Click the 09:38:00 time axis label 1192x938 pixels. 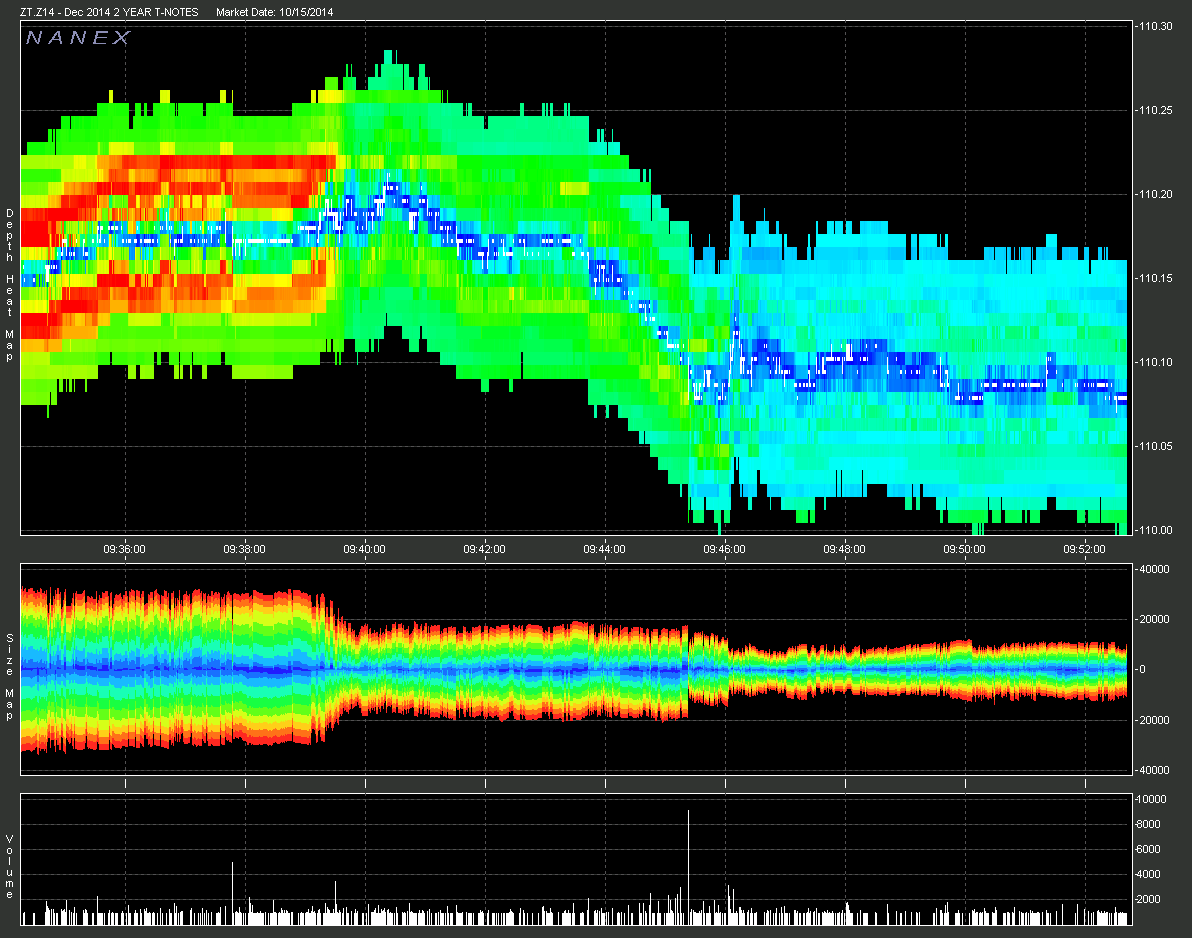(x=245, y=549)
